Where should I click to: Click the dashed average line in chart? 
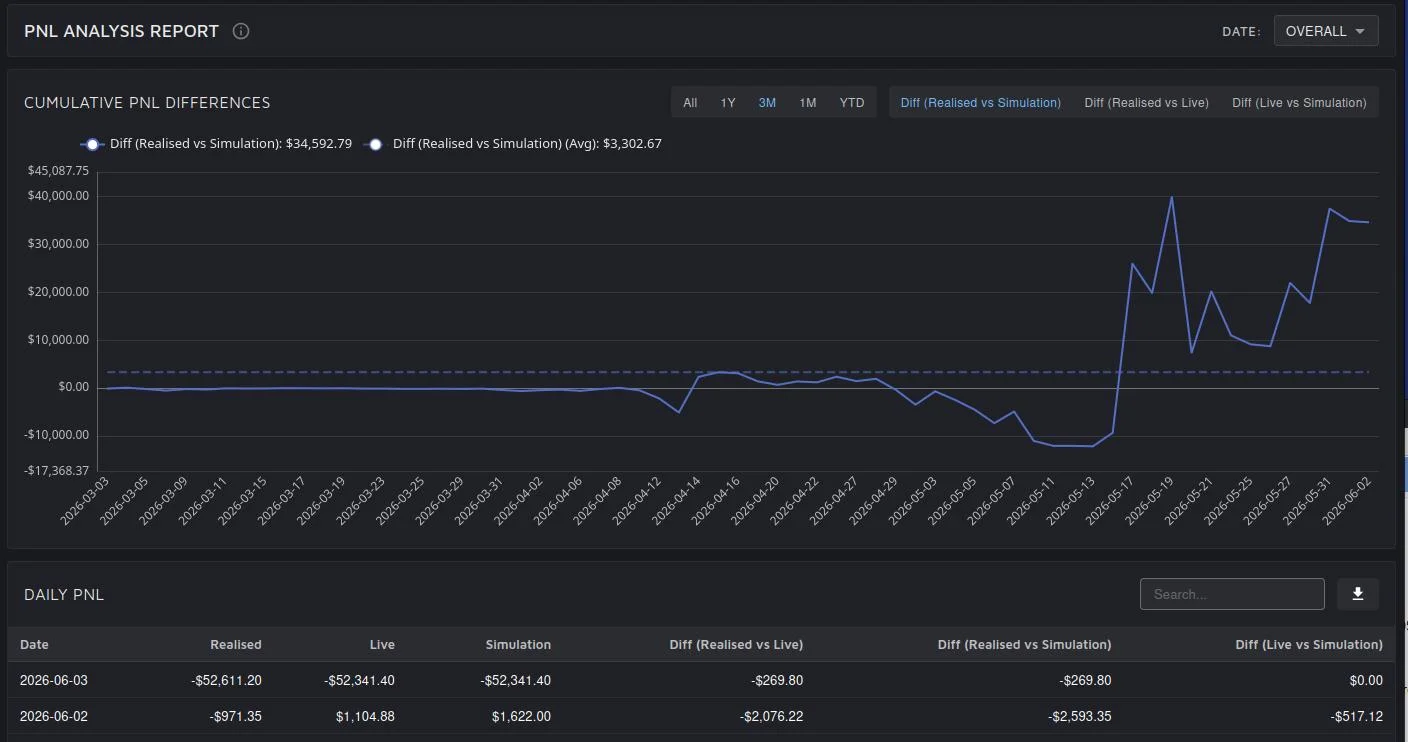coord(738,372)
